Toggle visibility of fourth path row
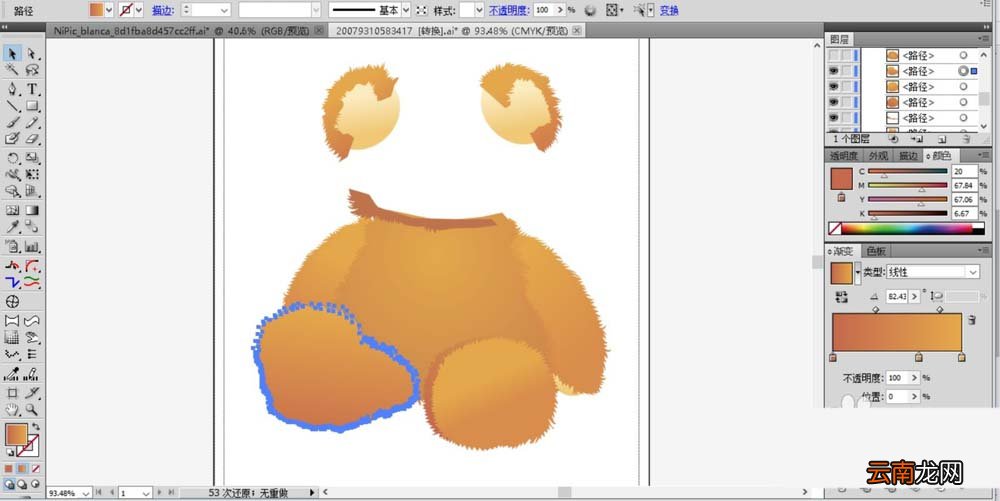 [833, 102]
